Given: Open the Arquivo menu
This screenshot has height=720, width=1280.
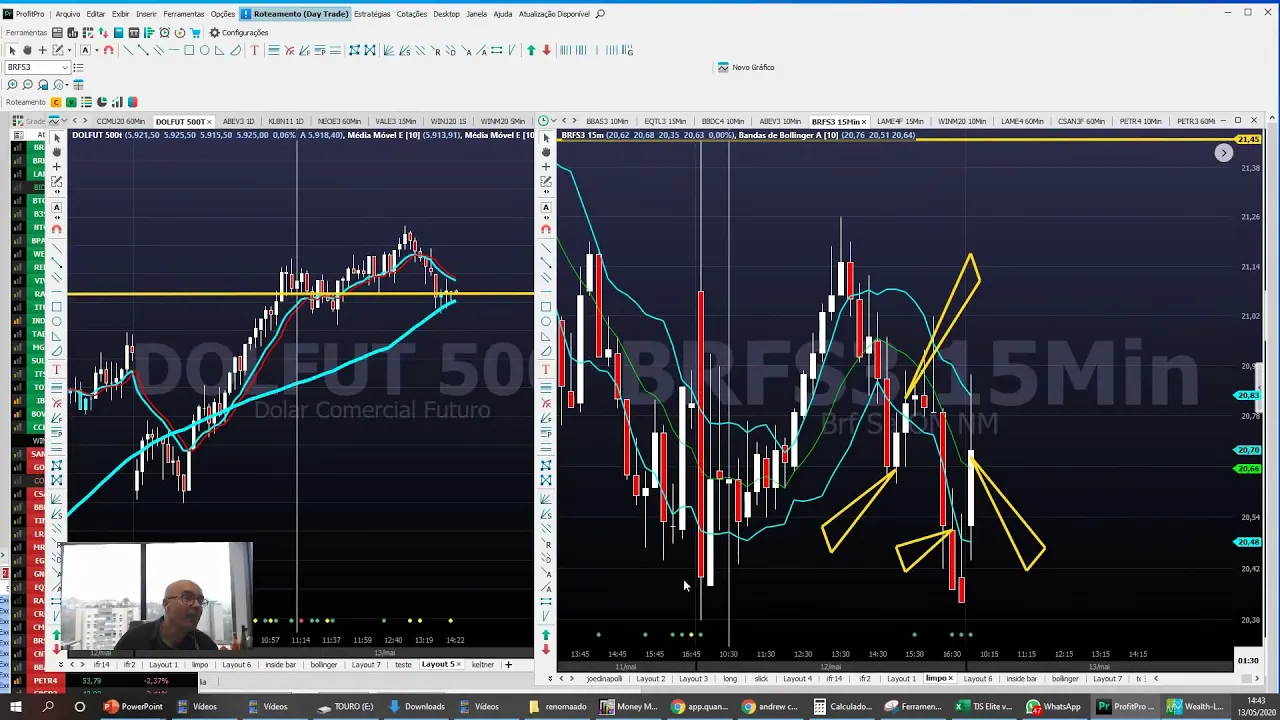Looking at the screenshot, I should click(x=67, y=14).
